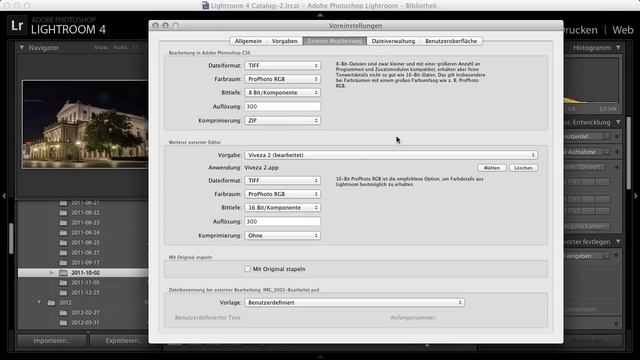Collapse the Histogramm panel triangle

(x=618, y=48)
